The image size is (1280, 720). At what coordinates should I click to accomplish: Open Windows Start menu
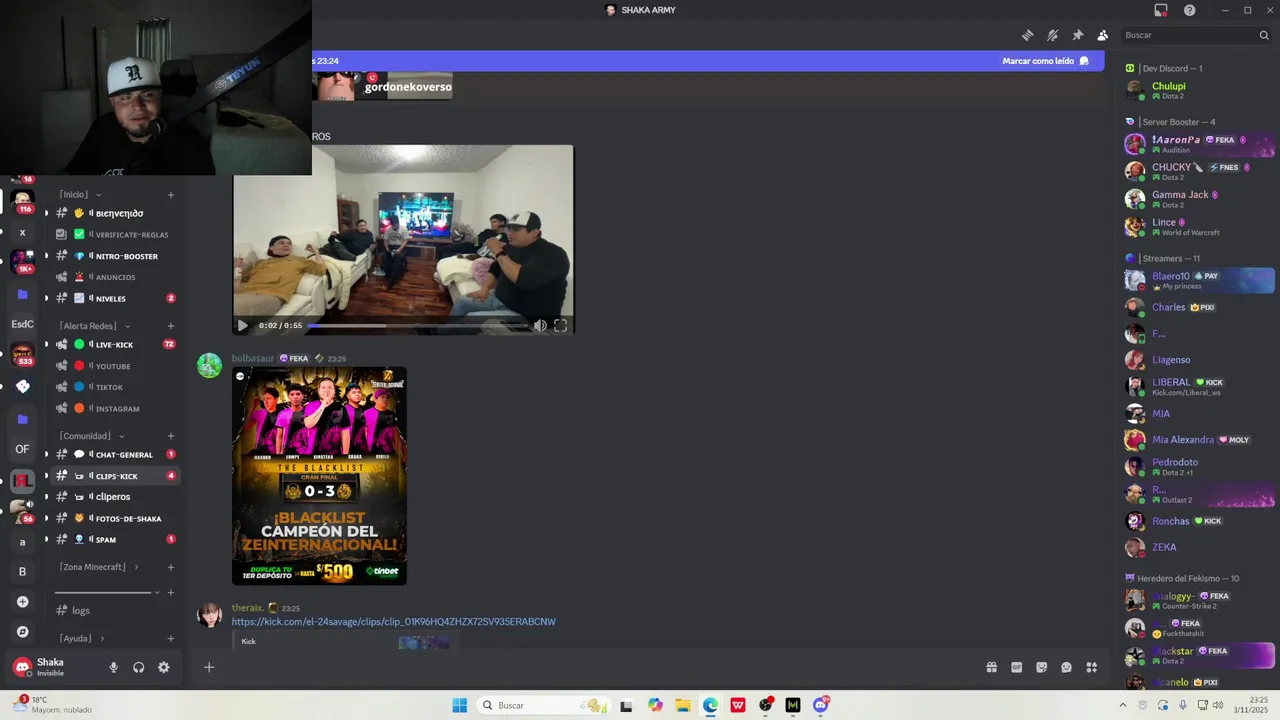click(x=459, y=705)
